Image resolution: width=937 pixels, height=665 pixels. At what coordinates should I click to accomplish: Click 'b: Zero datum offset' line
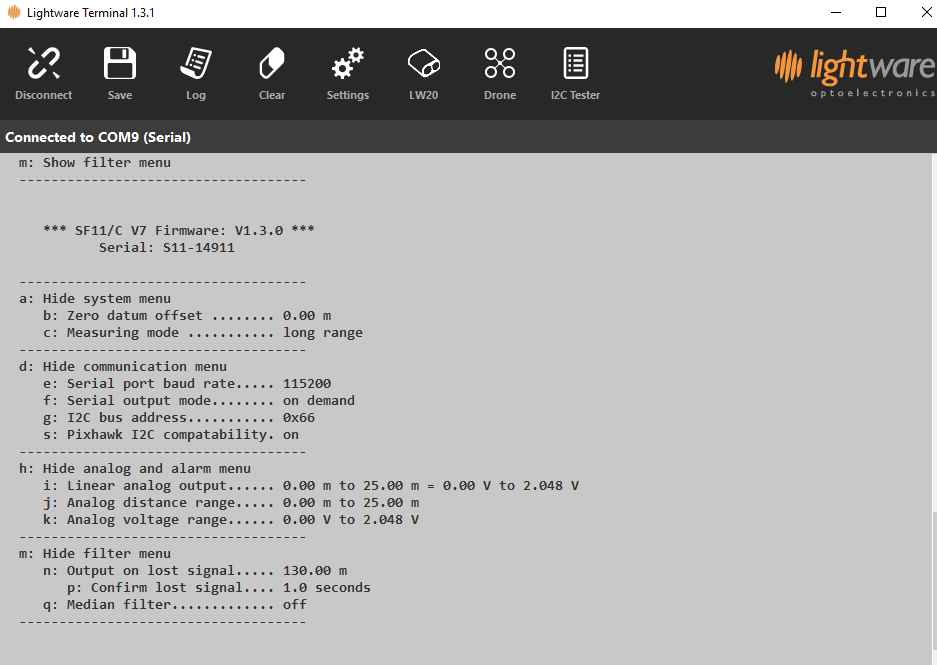tap(186, 315)
